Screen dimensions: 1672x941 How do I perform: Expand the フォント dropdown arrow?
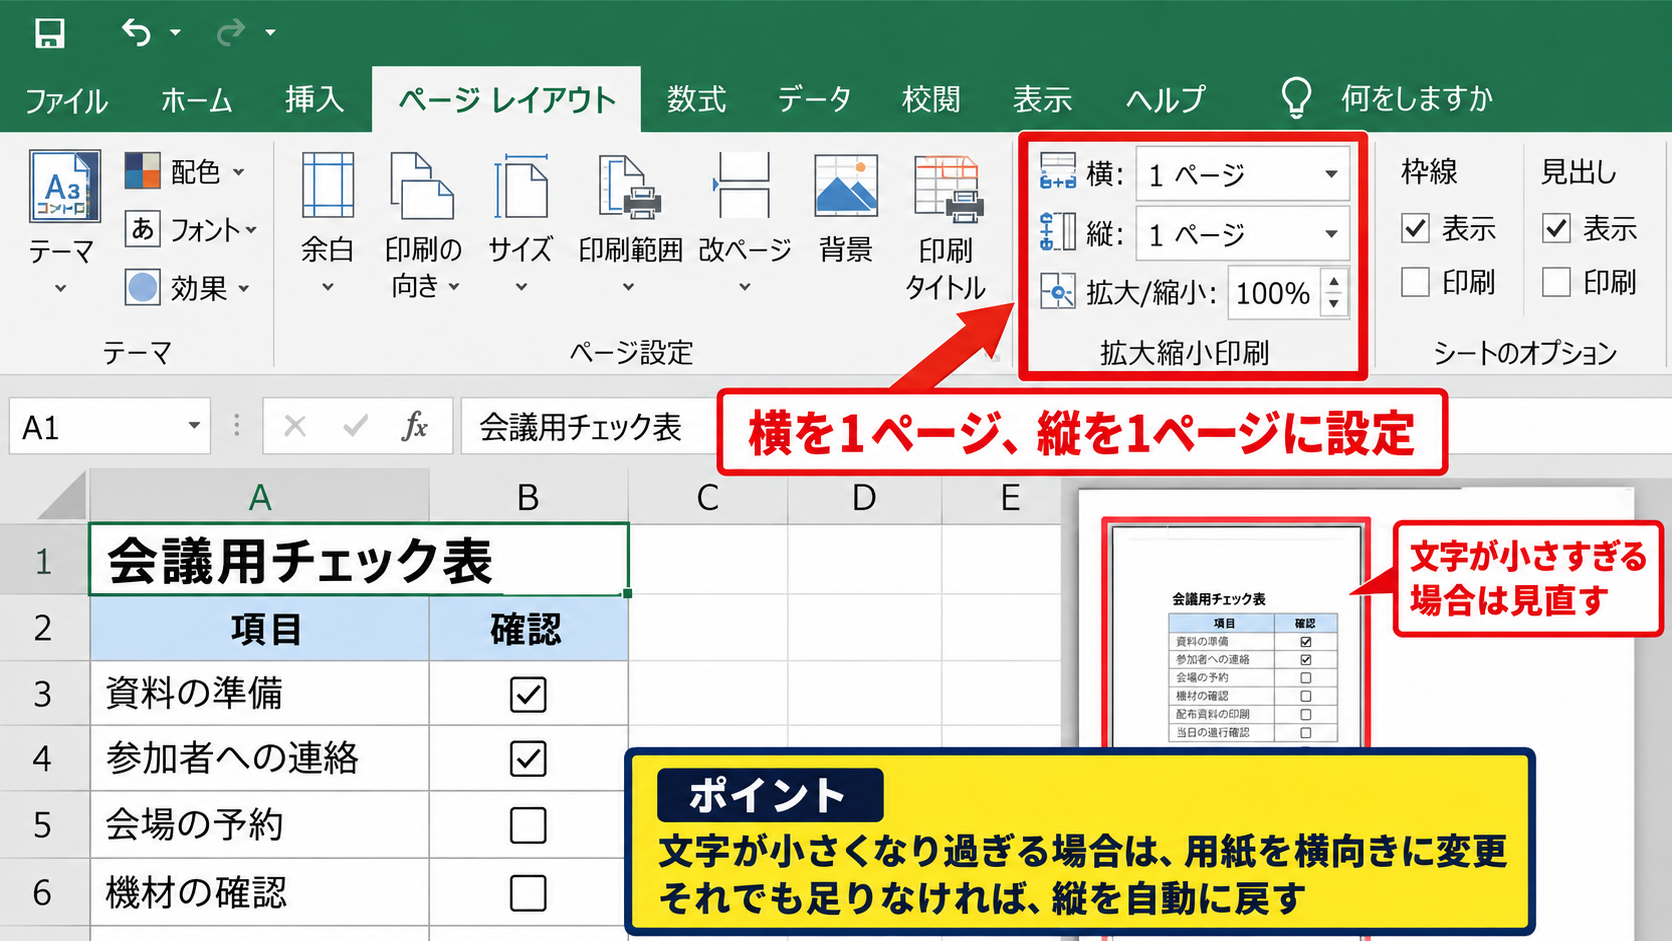coord(251,230)
